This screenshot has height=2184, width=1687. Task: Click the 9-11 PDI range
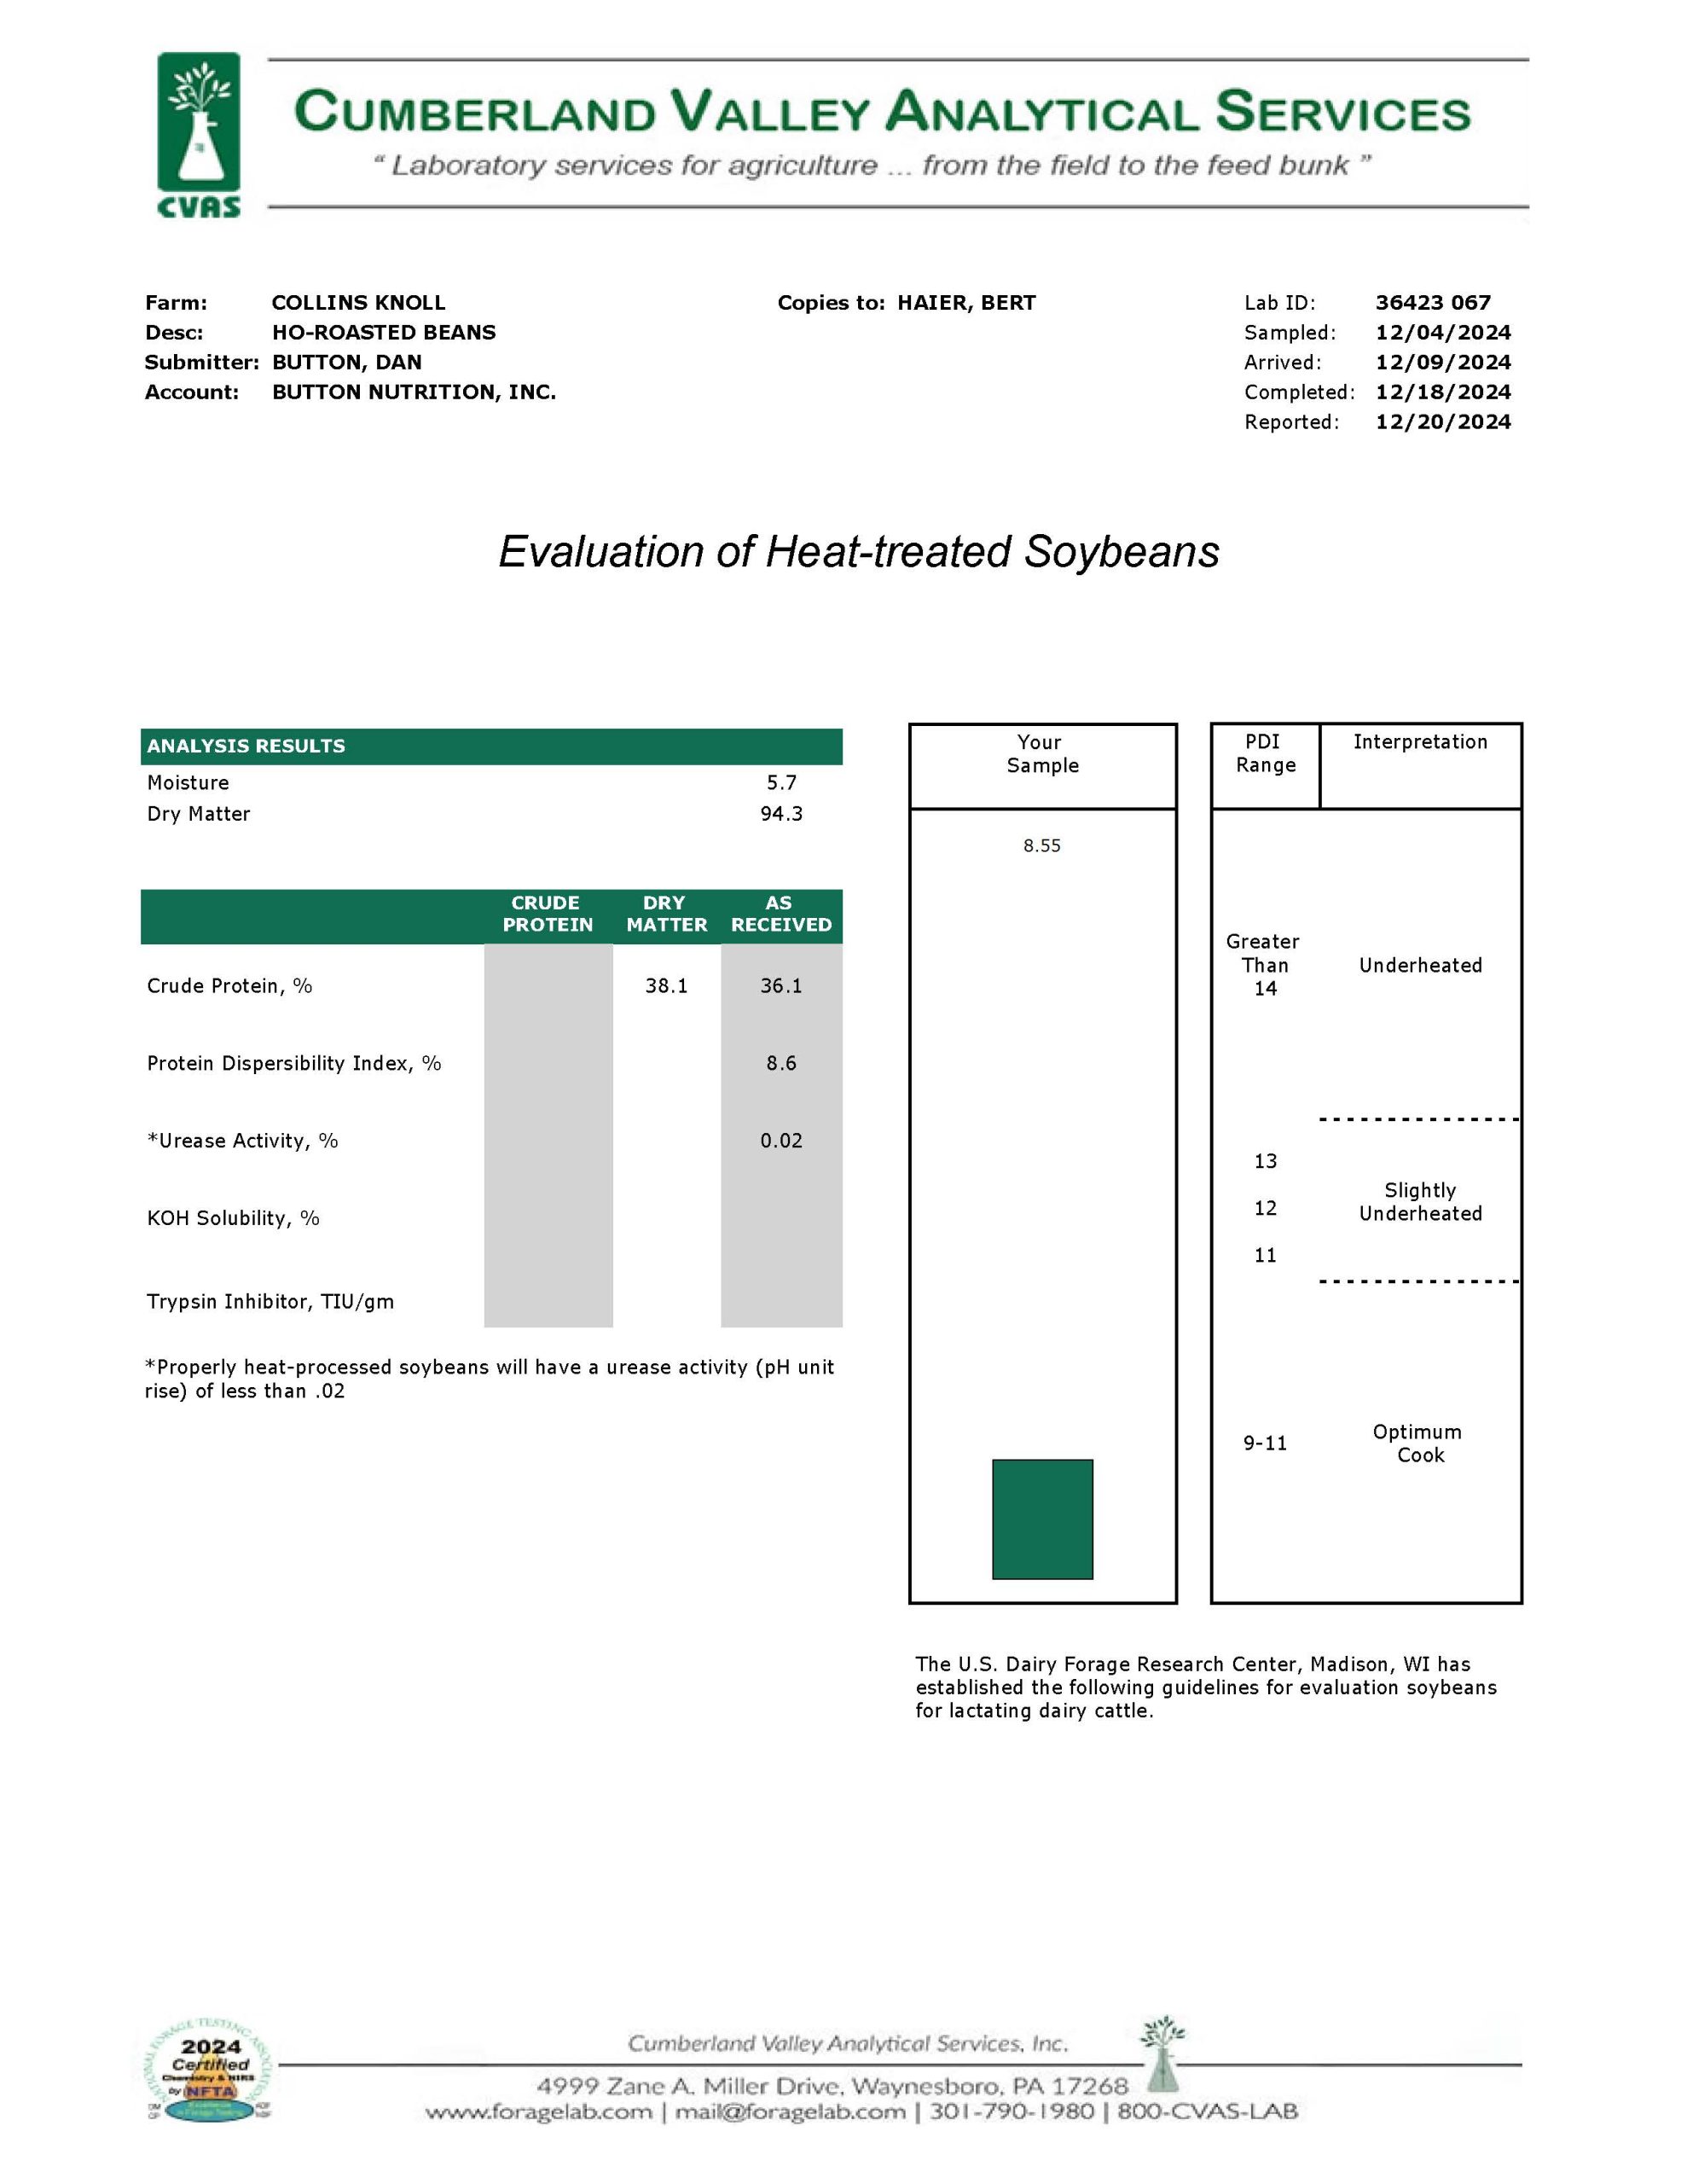click(x=1265, y=1443)
